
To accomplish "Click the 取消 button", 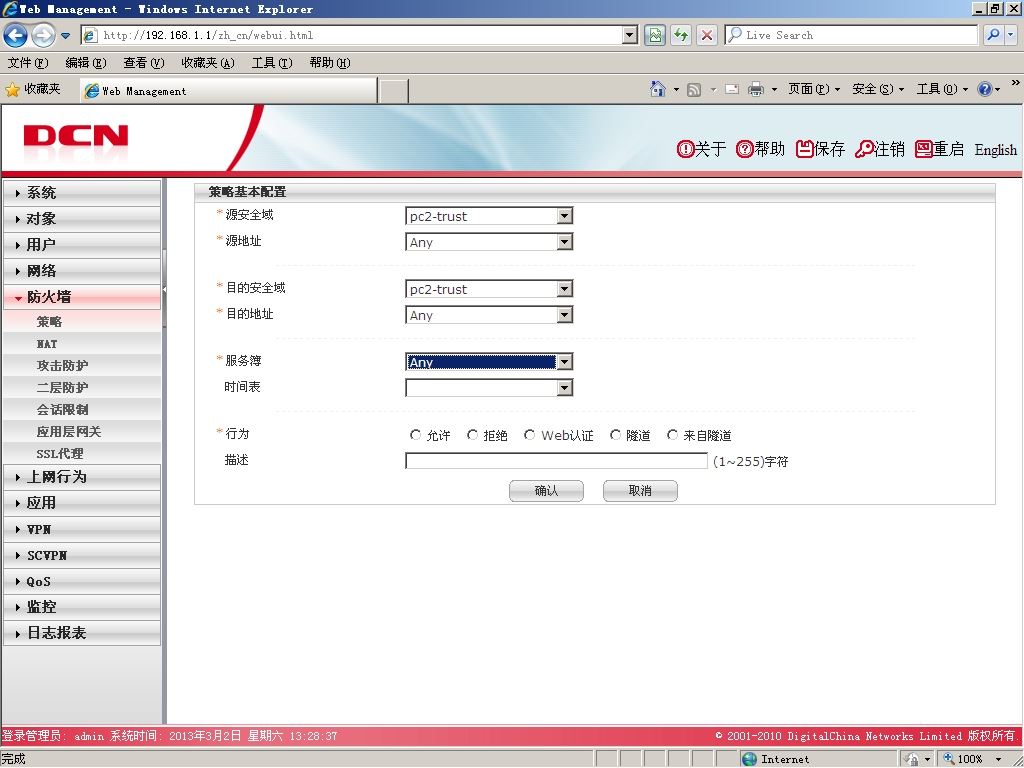I will 640,490.
